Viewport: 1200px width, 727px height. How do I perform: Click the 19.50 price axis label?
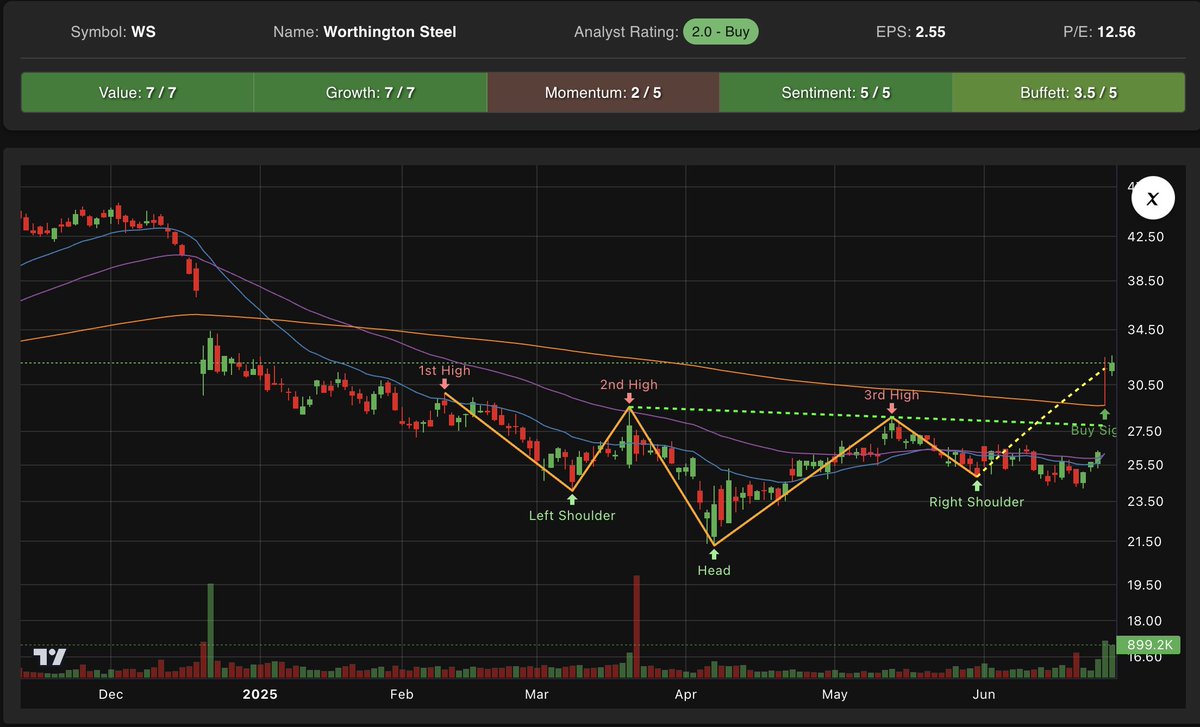pos(1146,585)
